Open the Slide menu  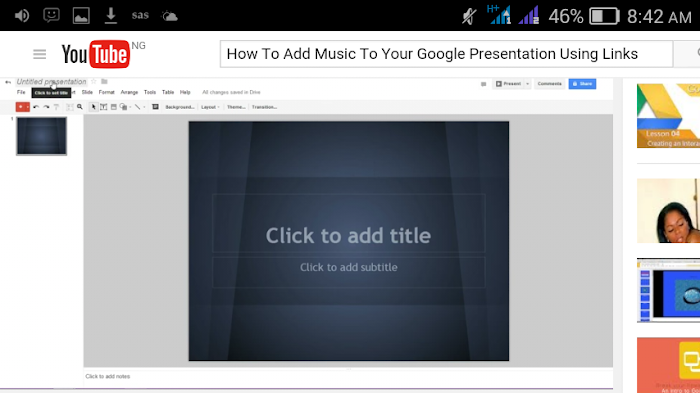87,92
